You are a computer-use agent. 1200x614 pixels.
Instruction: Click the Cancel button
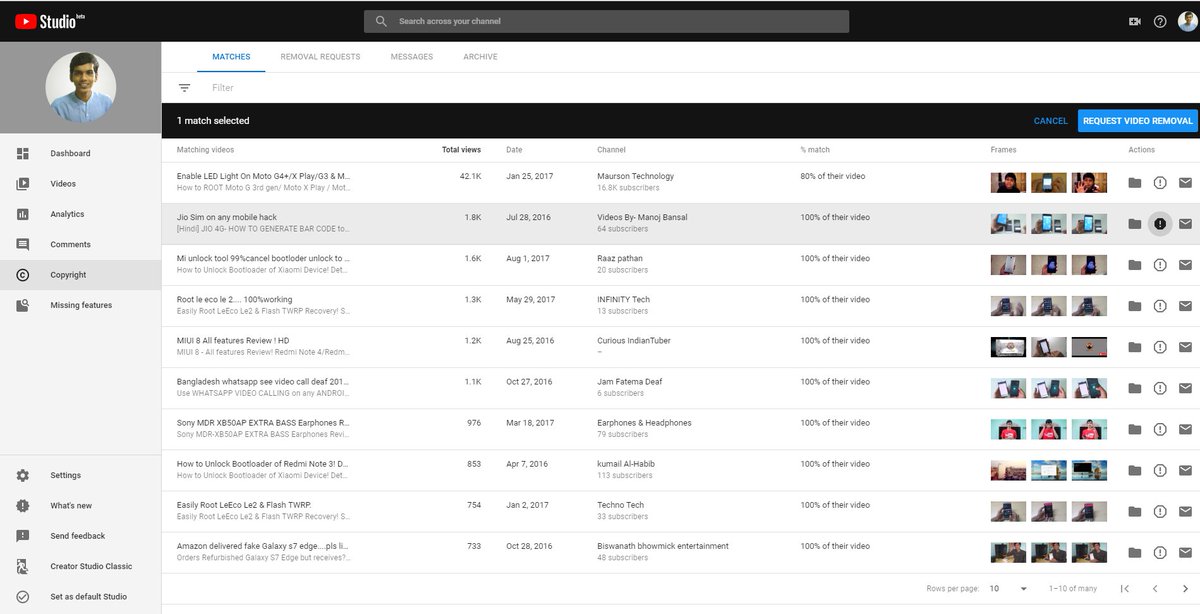pyautogui.click(x=1050, y=121)
